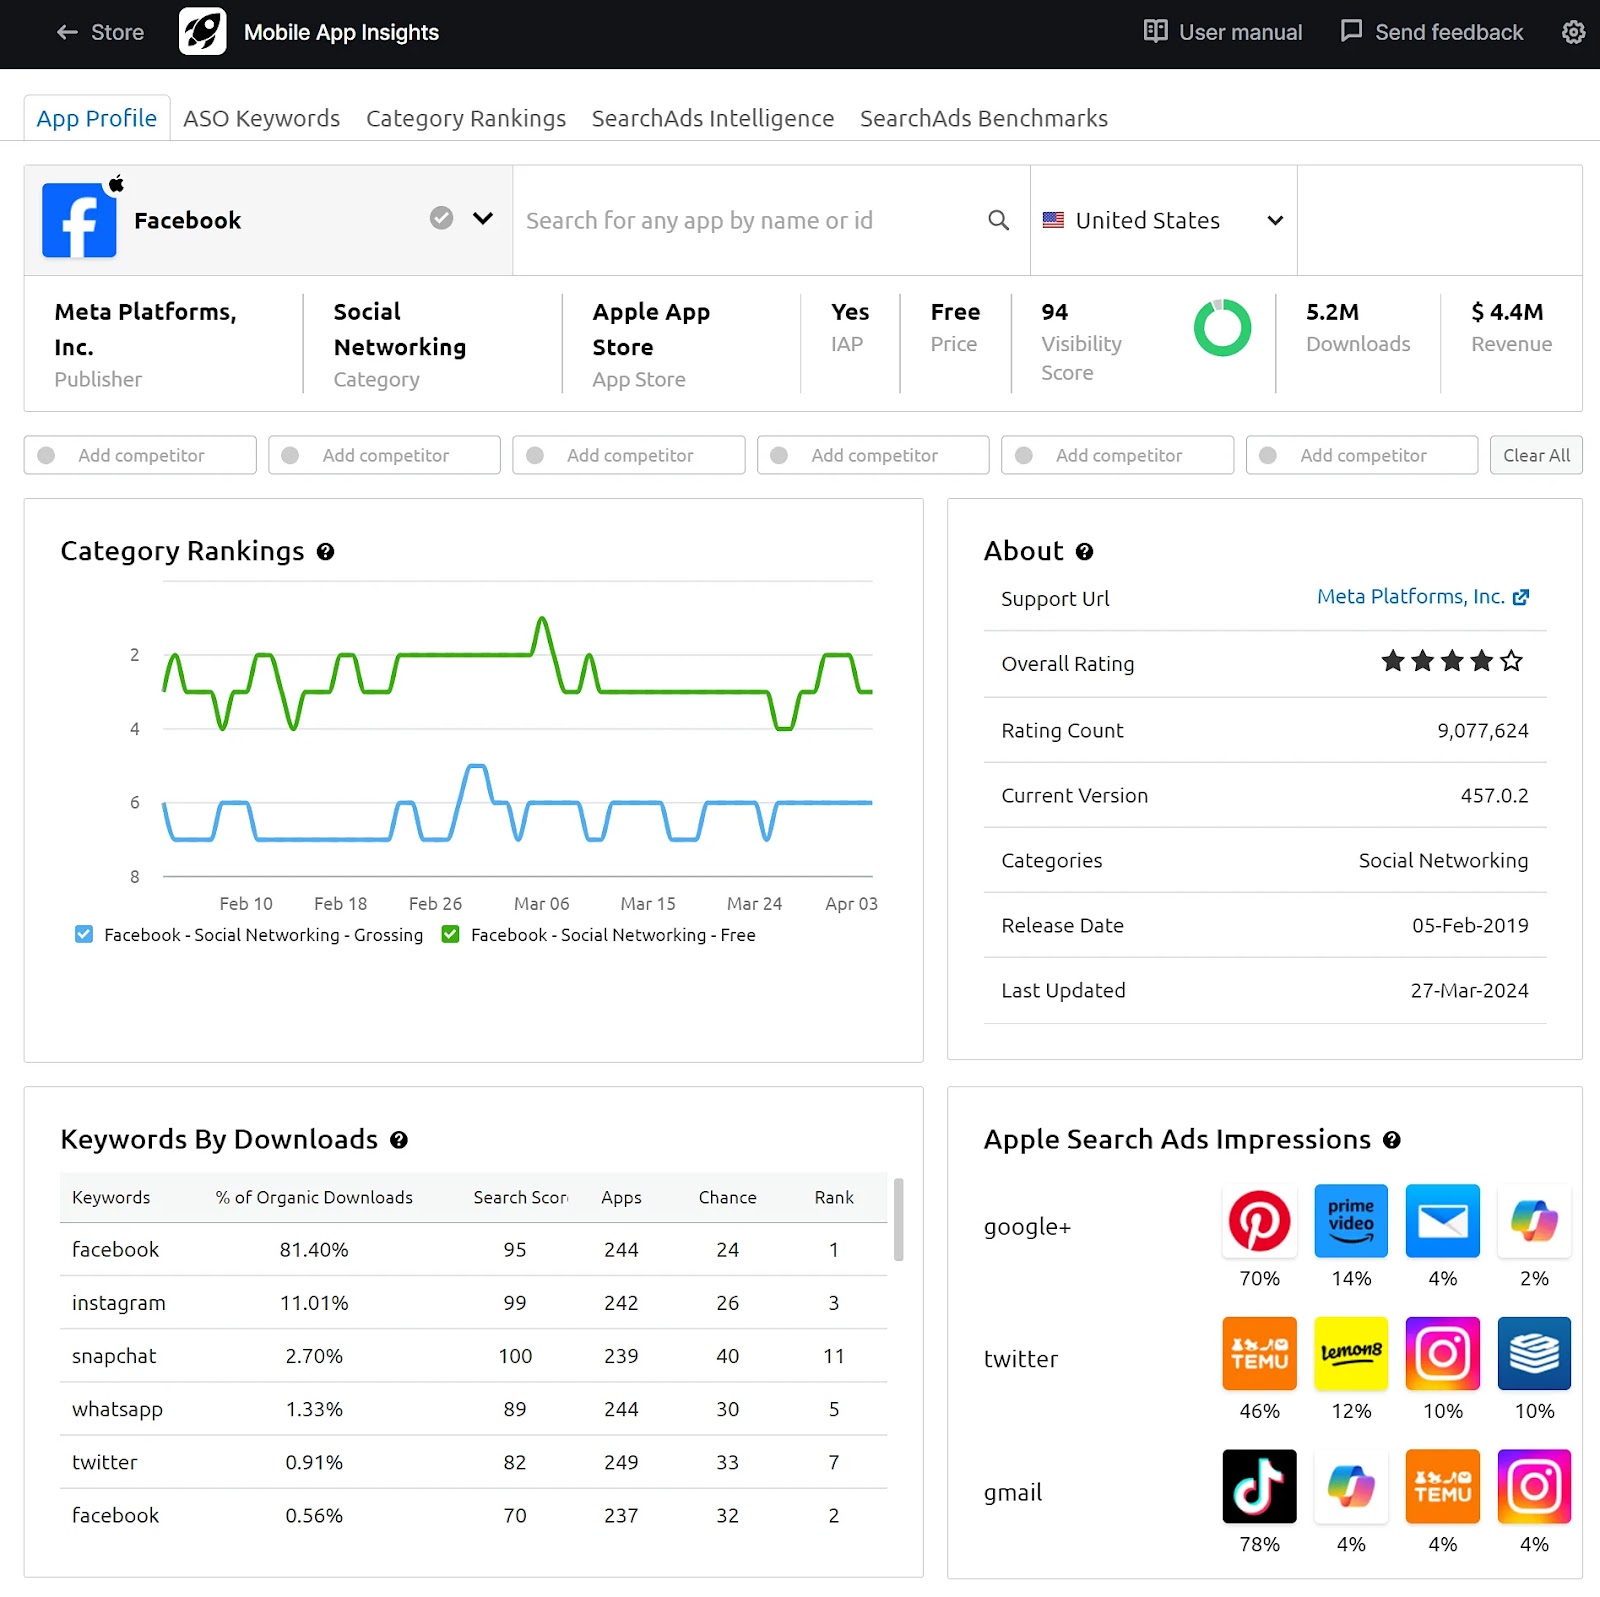Click the TikTok icon in gmail row
This screenshot has width=1600, height=1597.
pos(1259,1487)
